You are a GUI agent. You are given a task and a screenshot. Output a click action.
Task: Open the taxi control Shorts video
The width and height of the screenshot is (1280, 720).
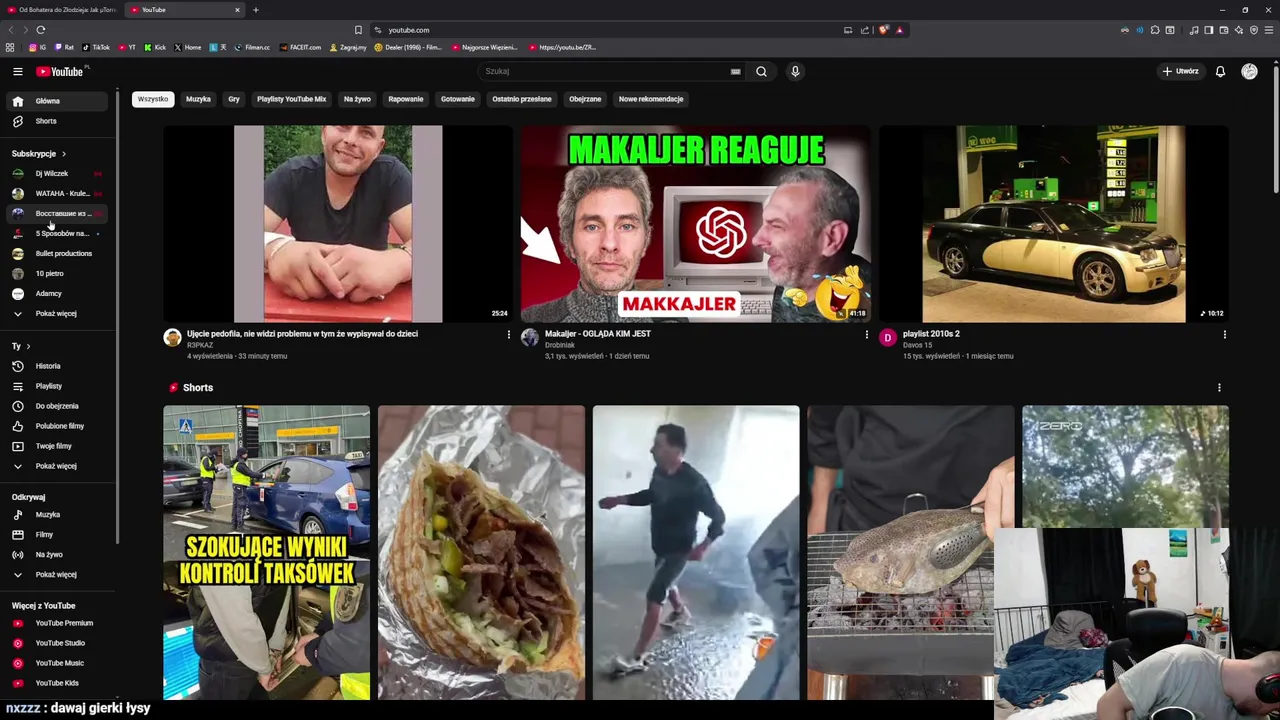point(267,552)
